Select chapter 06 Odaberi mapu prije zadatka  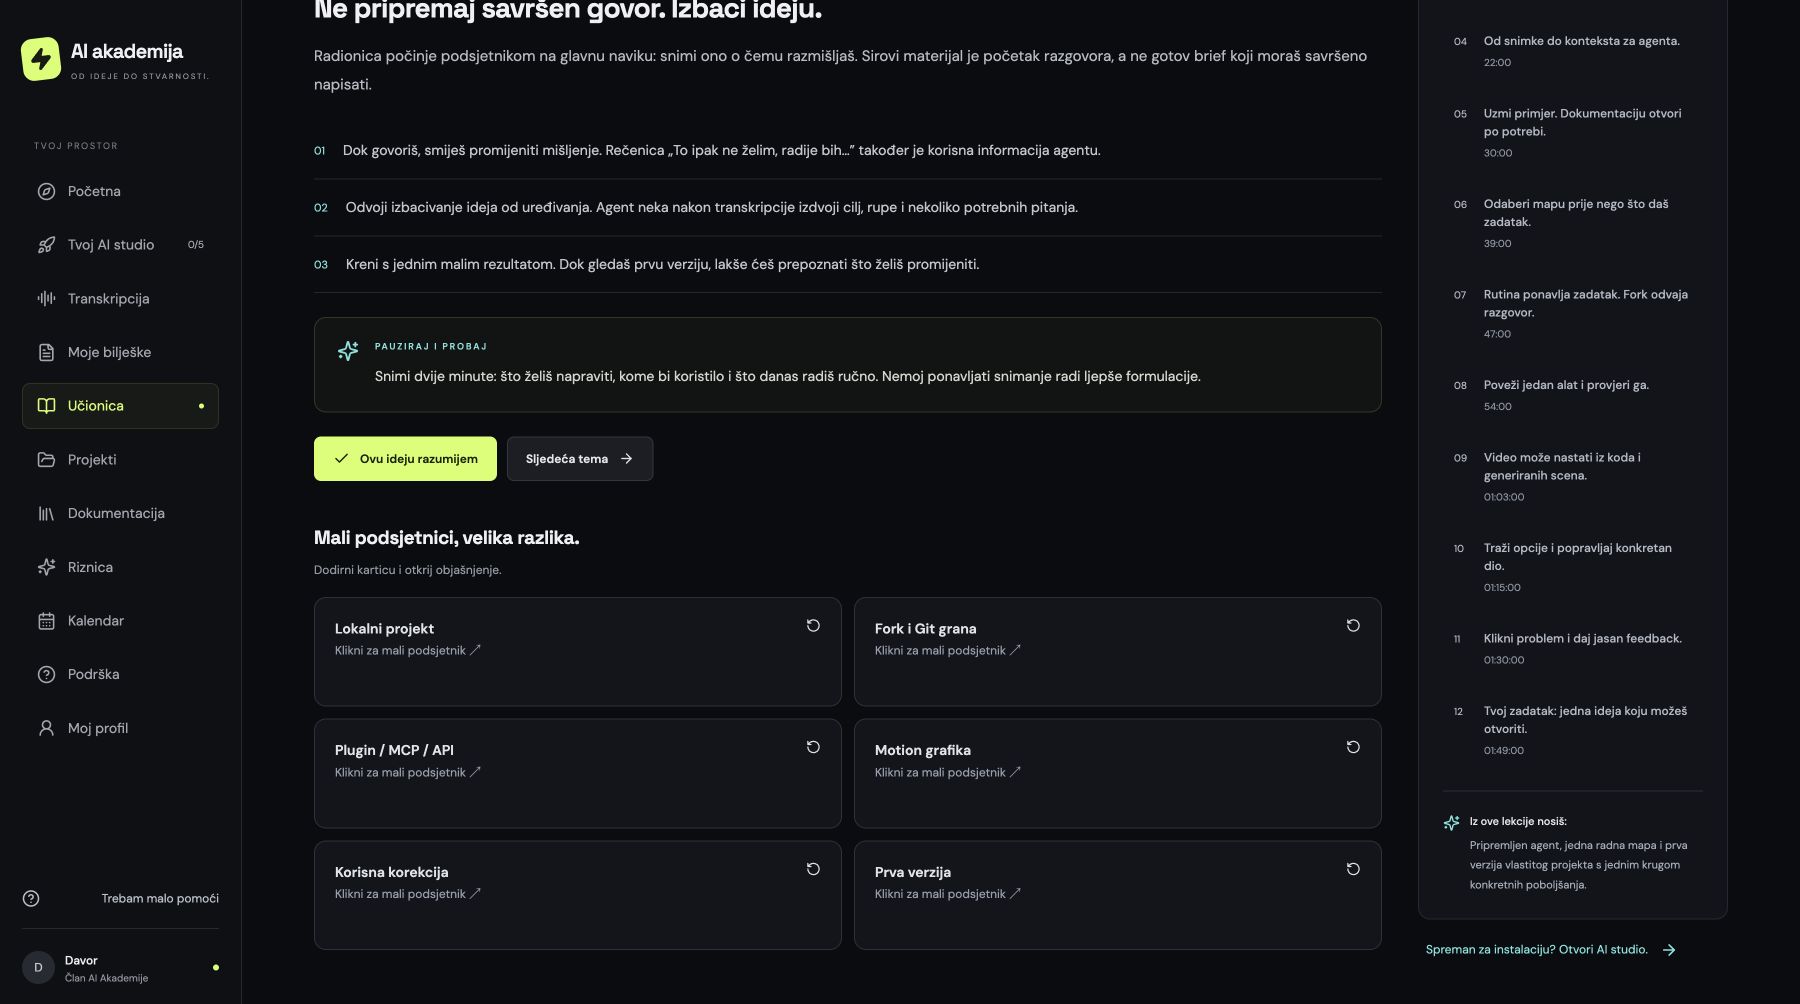[1572, 223]
